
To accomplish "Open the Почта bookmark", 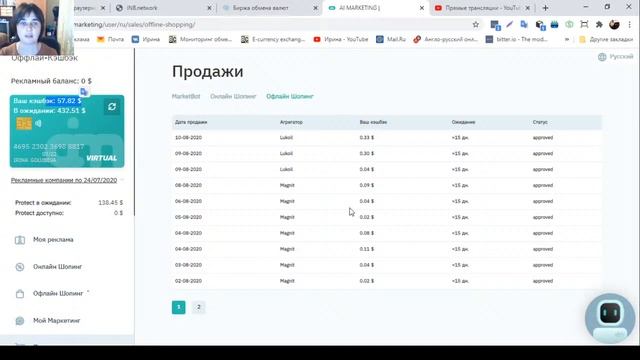I will 110,39.
